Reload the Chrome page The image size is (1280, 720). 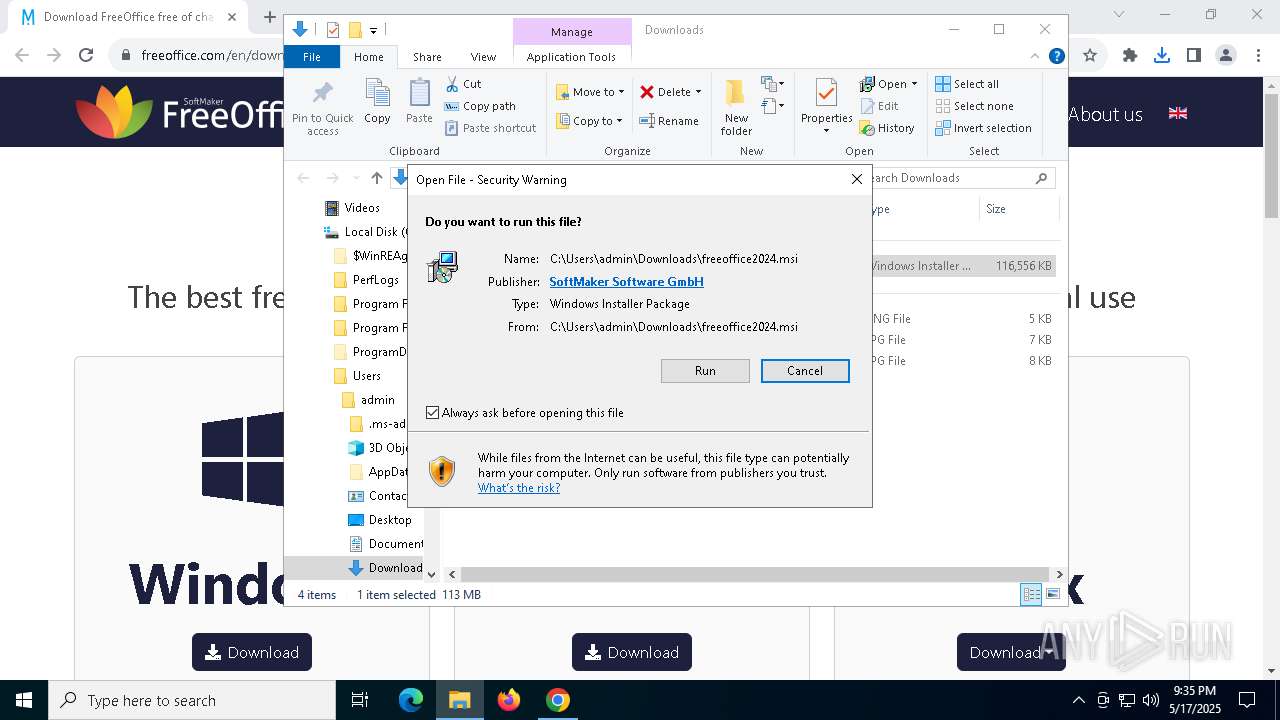(x=86, y=56)
